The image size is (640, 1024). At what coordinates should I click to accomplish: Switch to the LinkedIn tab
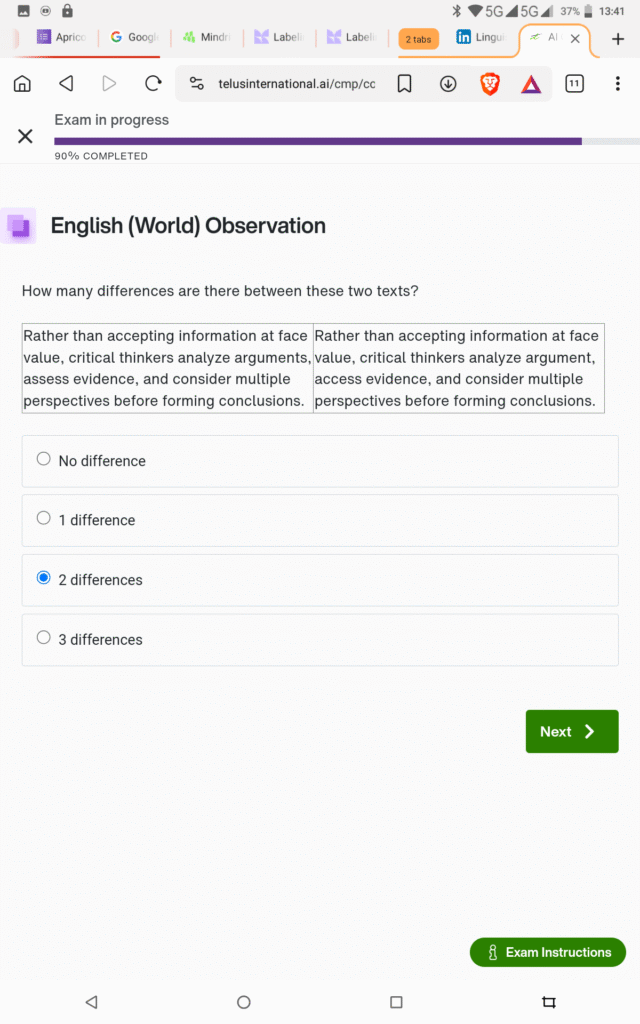(480, 38)
